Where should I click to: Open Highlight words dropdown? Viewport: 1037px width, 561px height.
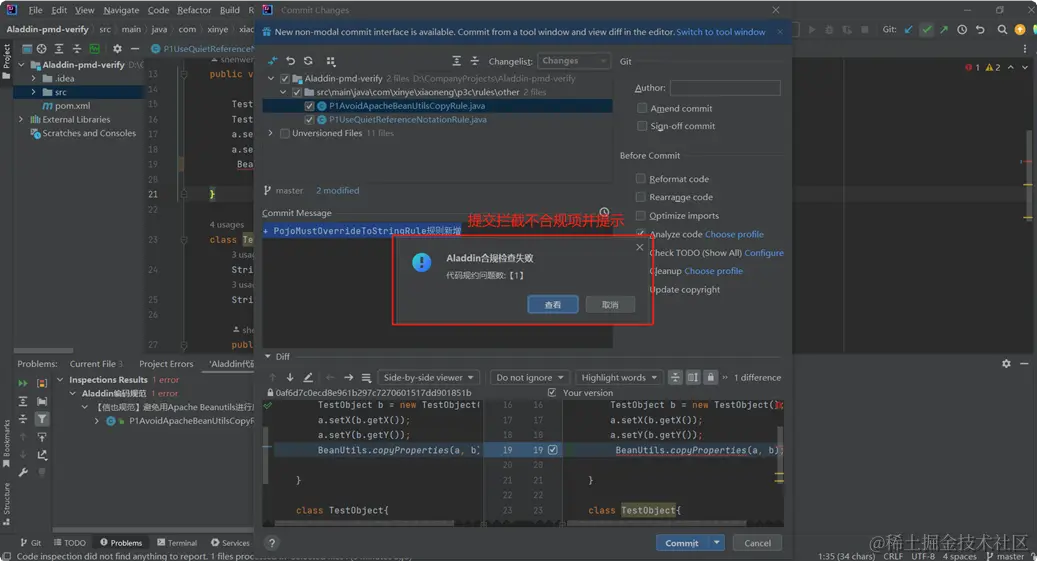(x=618, y=377)
